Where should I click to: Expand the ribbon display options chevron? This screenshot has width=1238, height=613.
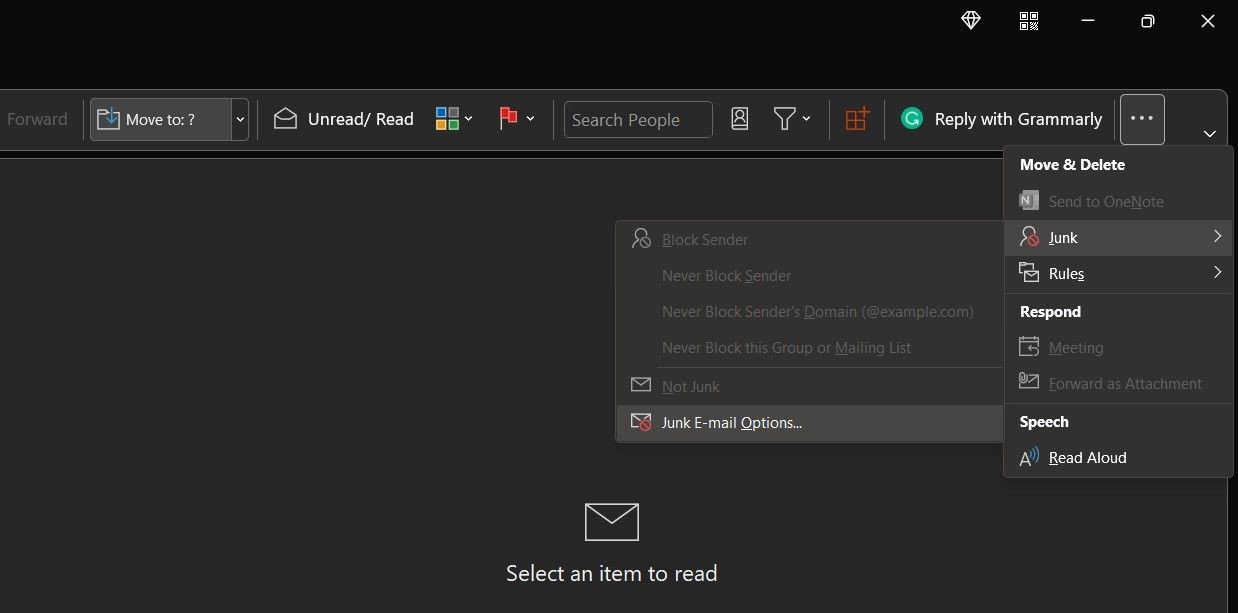pyautogui.click(x=1210, y=134)
